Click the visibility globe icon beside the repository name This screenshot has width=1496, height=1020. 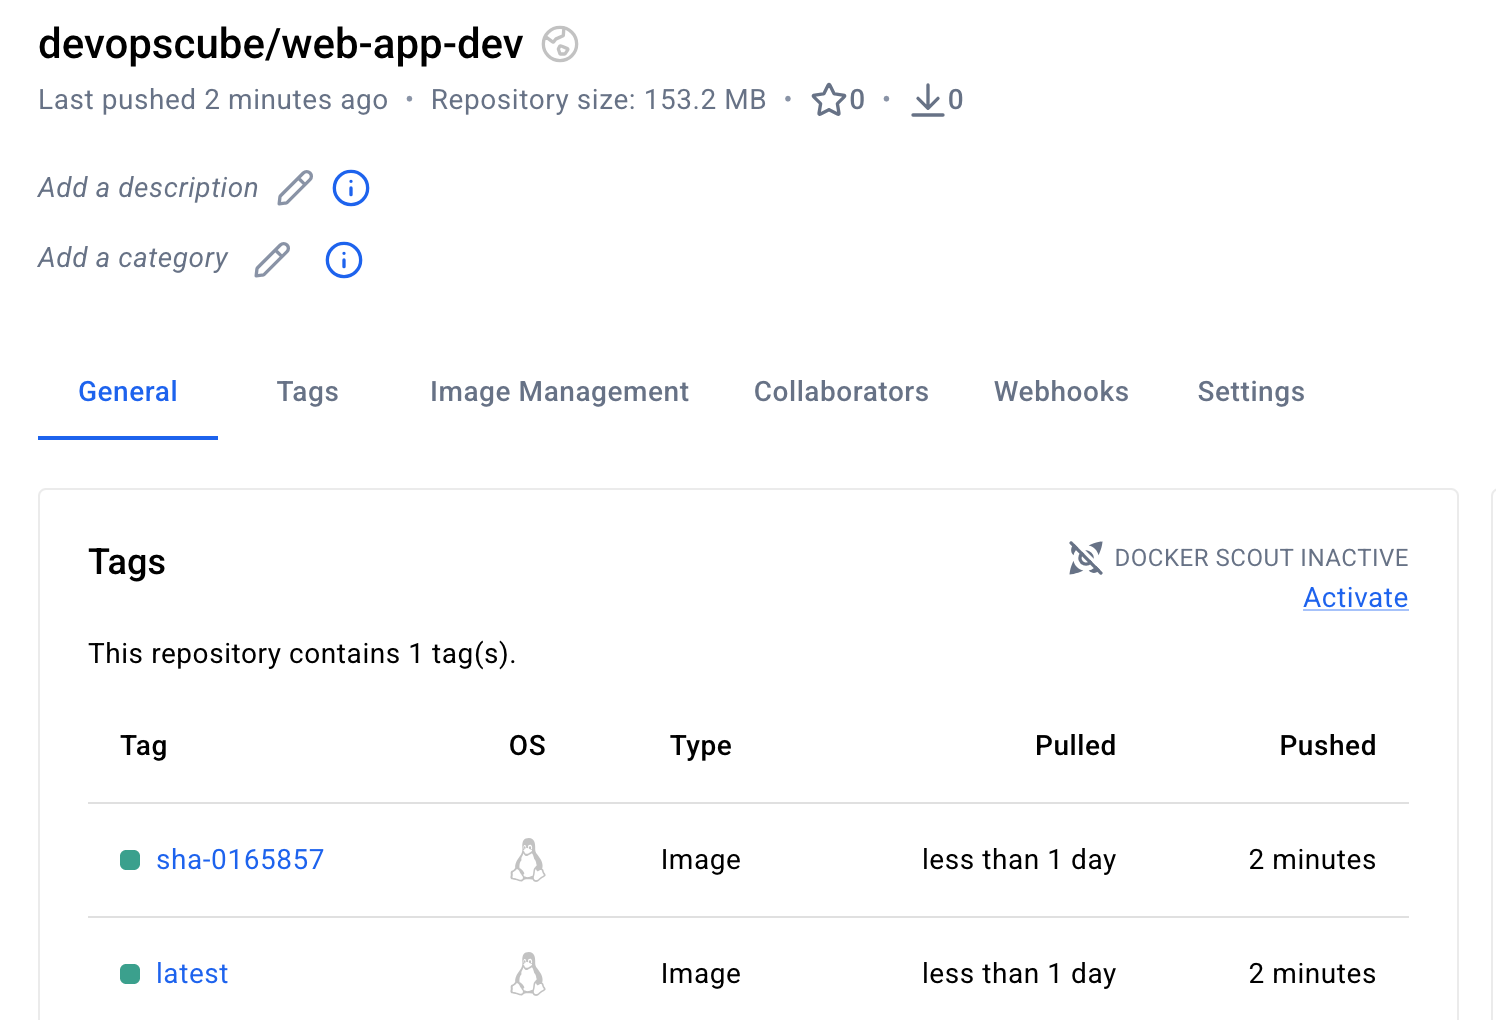tap(559, 44)
